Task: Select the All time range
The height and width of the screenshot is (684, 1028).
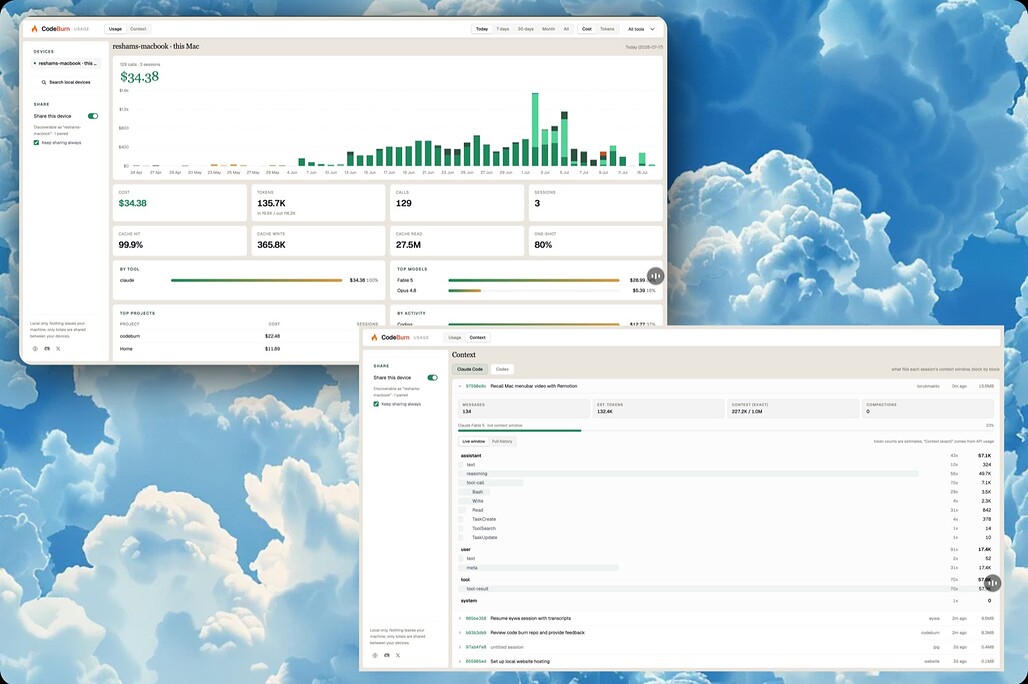Action: click(566, 29)
